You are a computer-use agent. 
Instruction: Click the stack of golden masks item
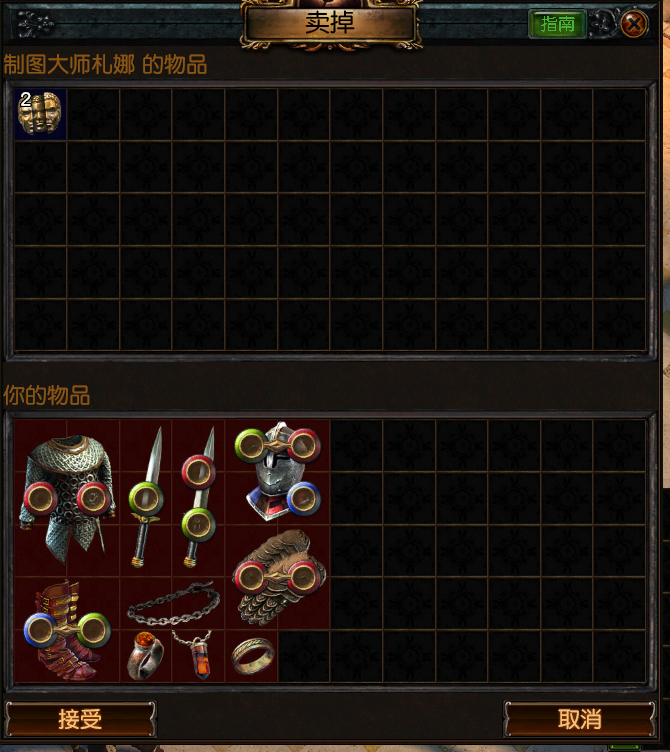coord(40,114)
